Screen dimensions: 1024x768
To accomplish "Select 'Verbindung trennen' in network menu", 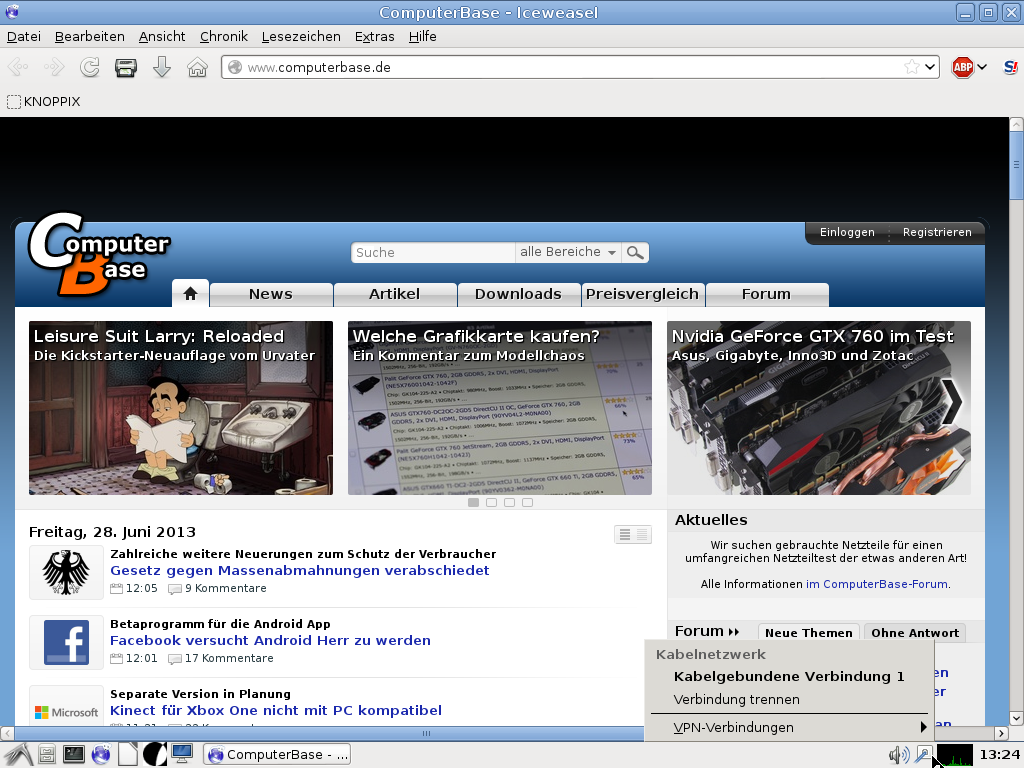I will coord(789,699).
